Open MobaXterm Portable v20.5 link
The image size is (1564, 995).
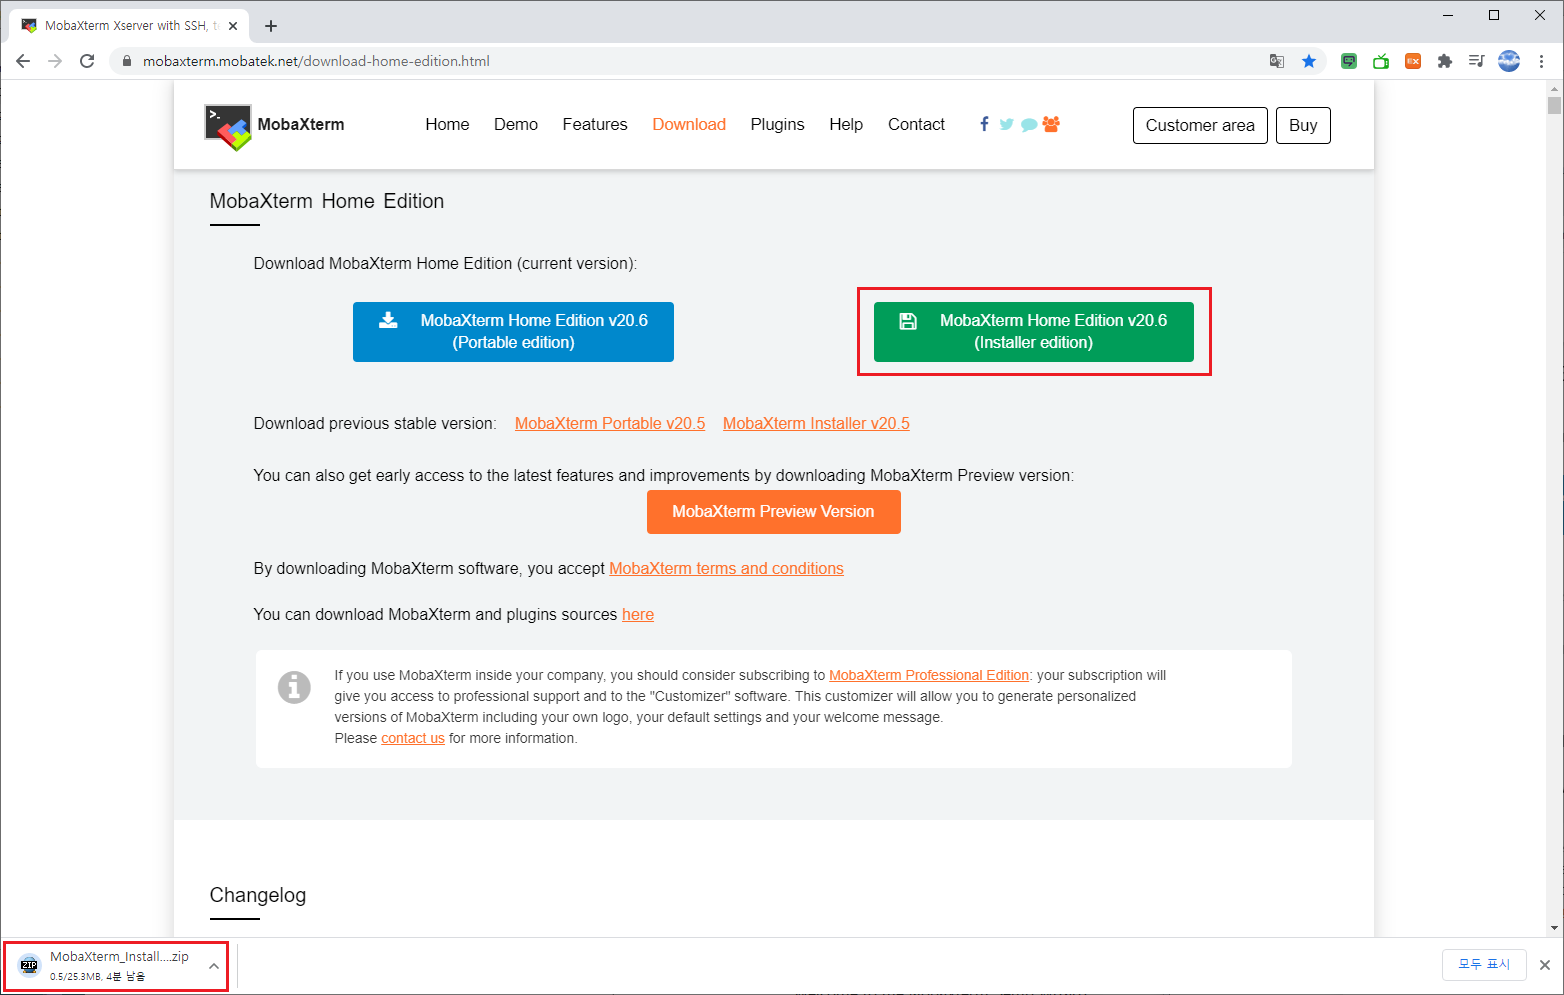pos(610,424)
